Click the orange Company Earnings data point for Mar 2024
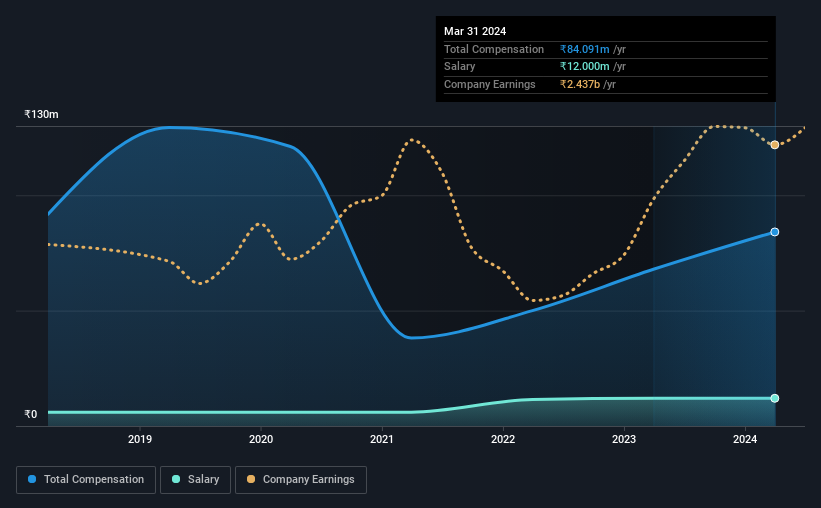Viewport: 821px width, 508px height. (x=774, y=145)
